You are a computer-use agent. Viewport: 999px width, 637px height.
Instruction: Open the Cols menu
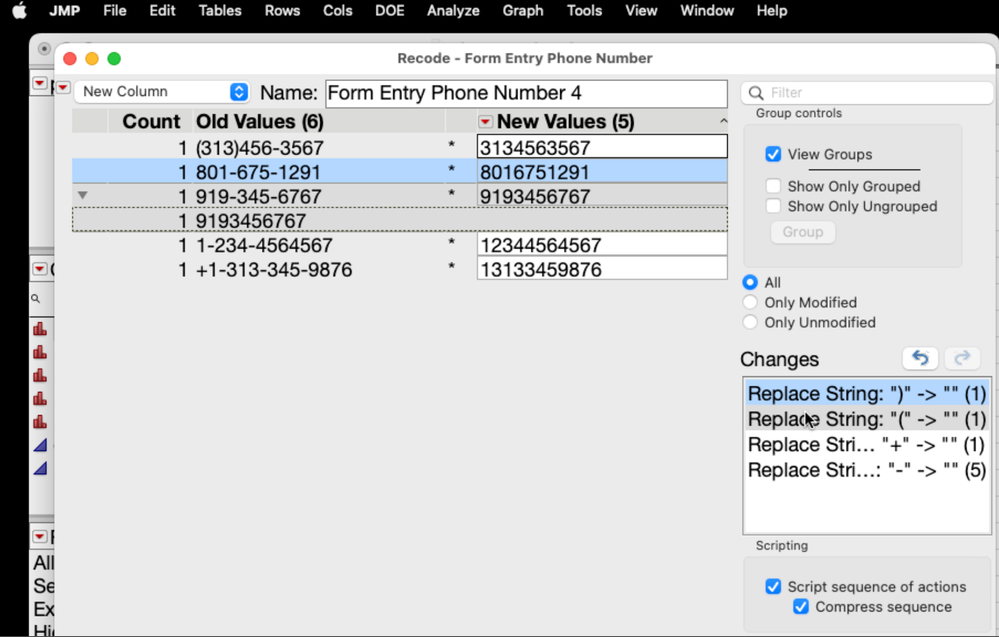coord(338,11)
